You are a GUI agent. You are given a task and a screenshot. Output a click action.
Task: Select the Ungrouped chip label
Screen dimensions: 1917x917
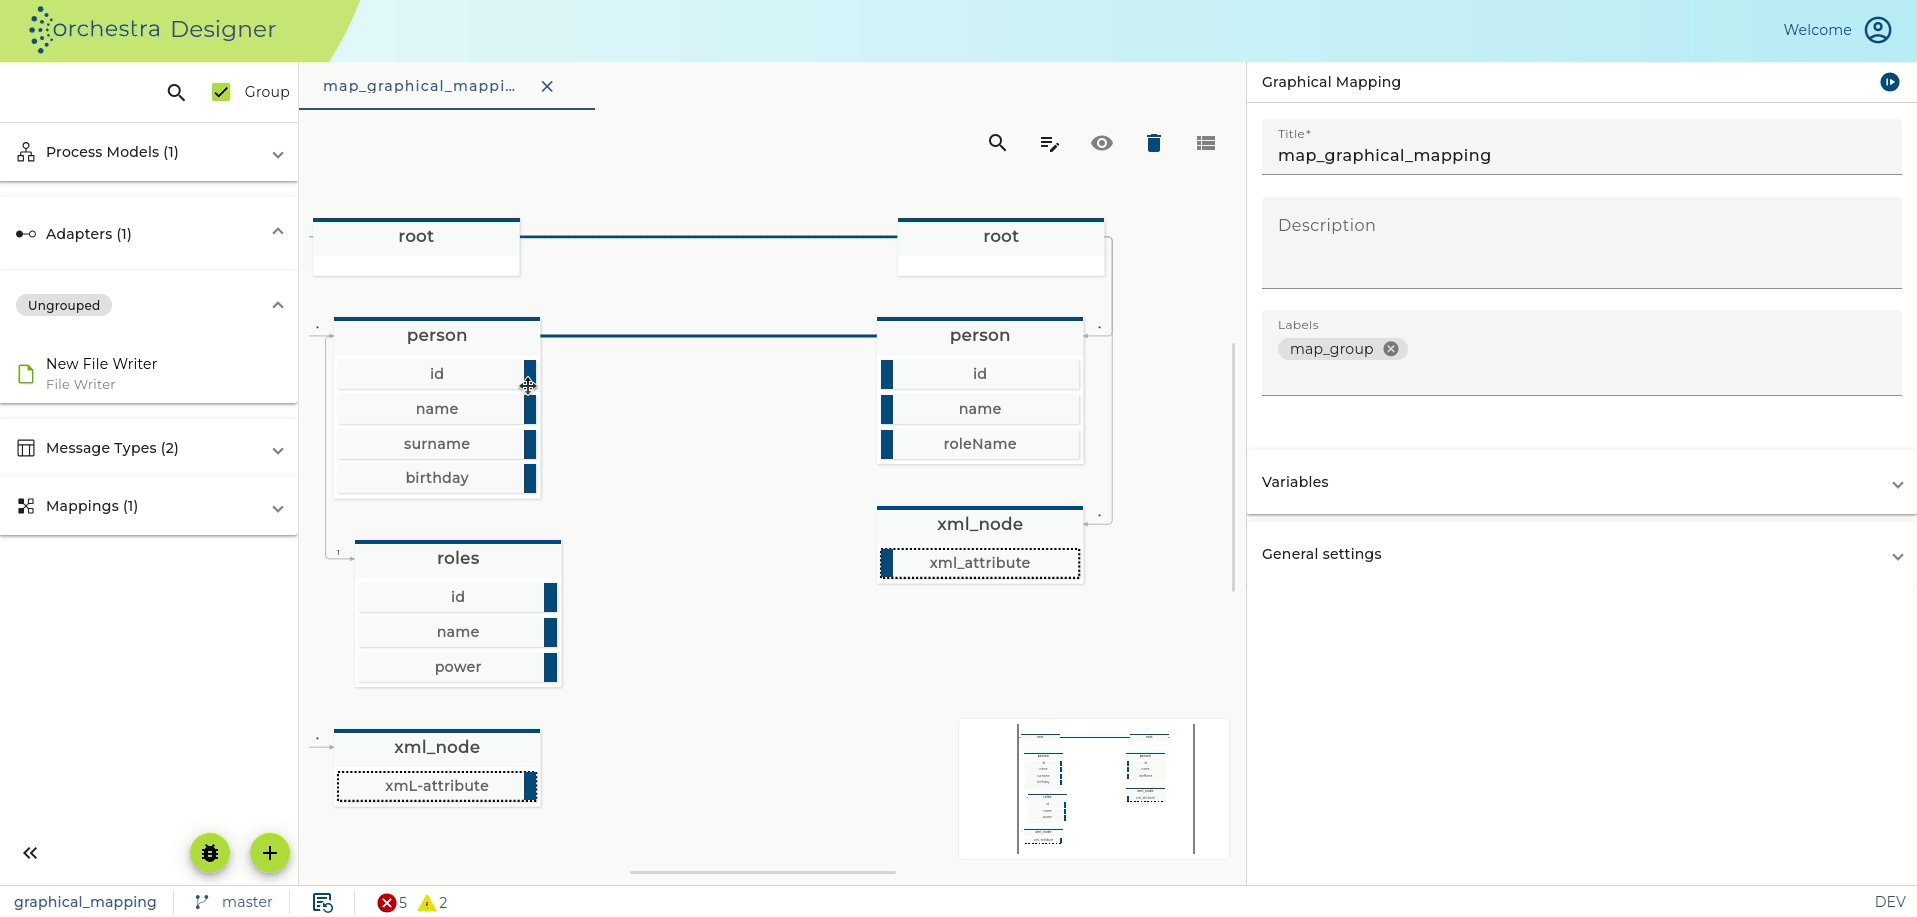pos(64,305)
